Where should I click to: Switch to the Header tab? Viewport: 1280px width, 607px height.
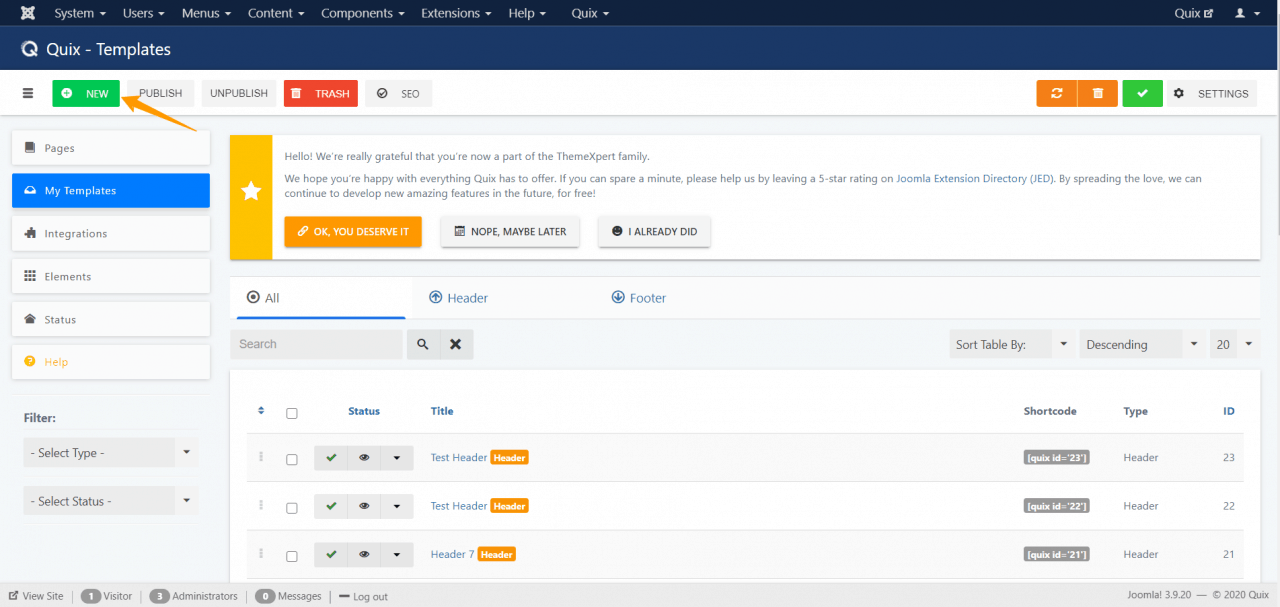[x=458, y=298]
